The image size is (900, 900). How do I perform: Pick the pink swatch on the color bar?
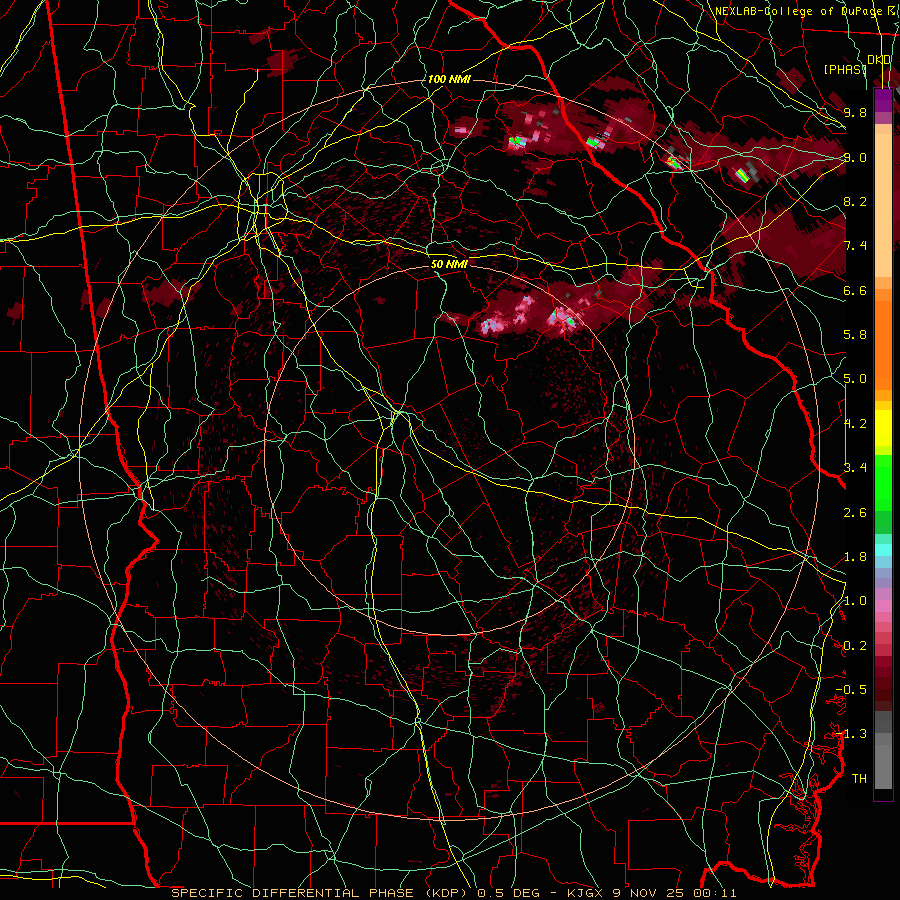tap(883, 606)
